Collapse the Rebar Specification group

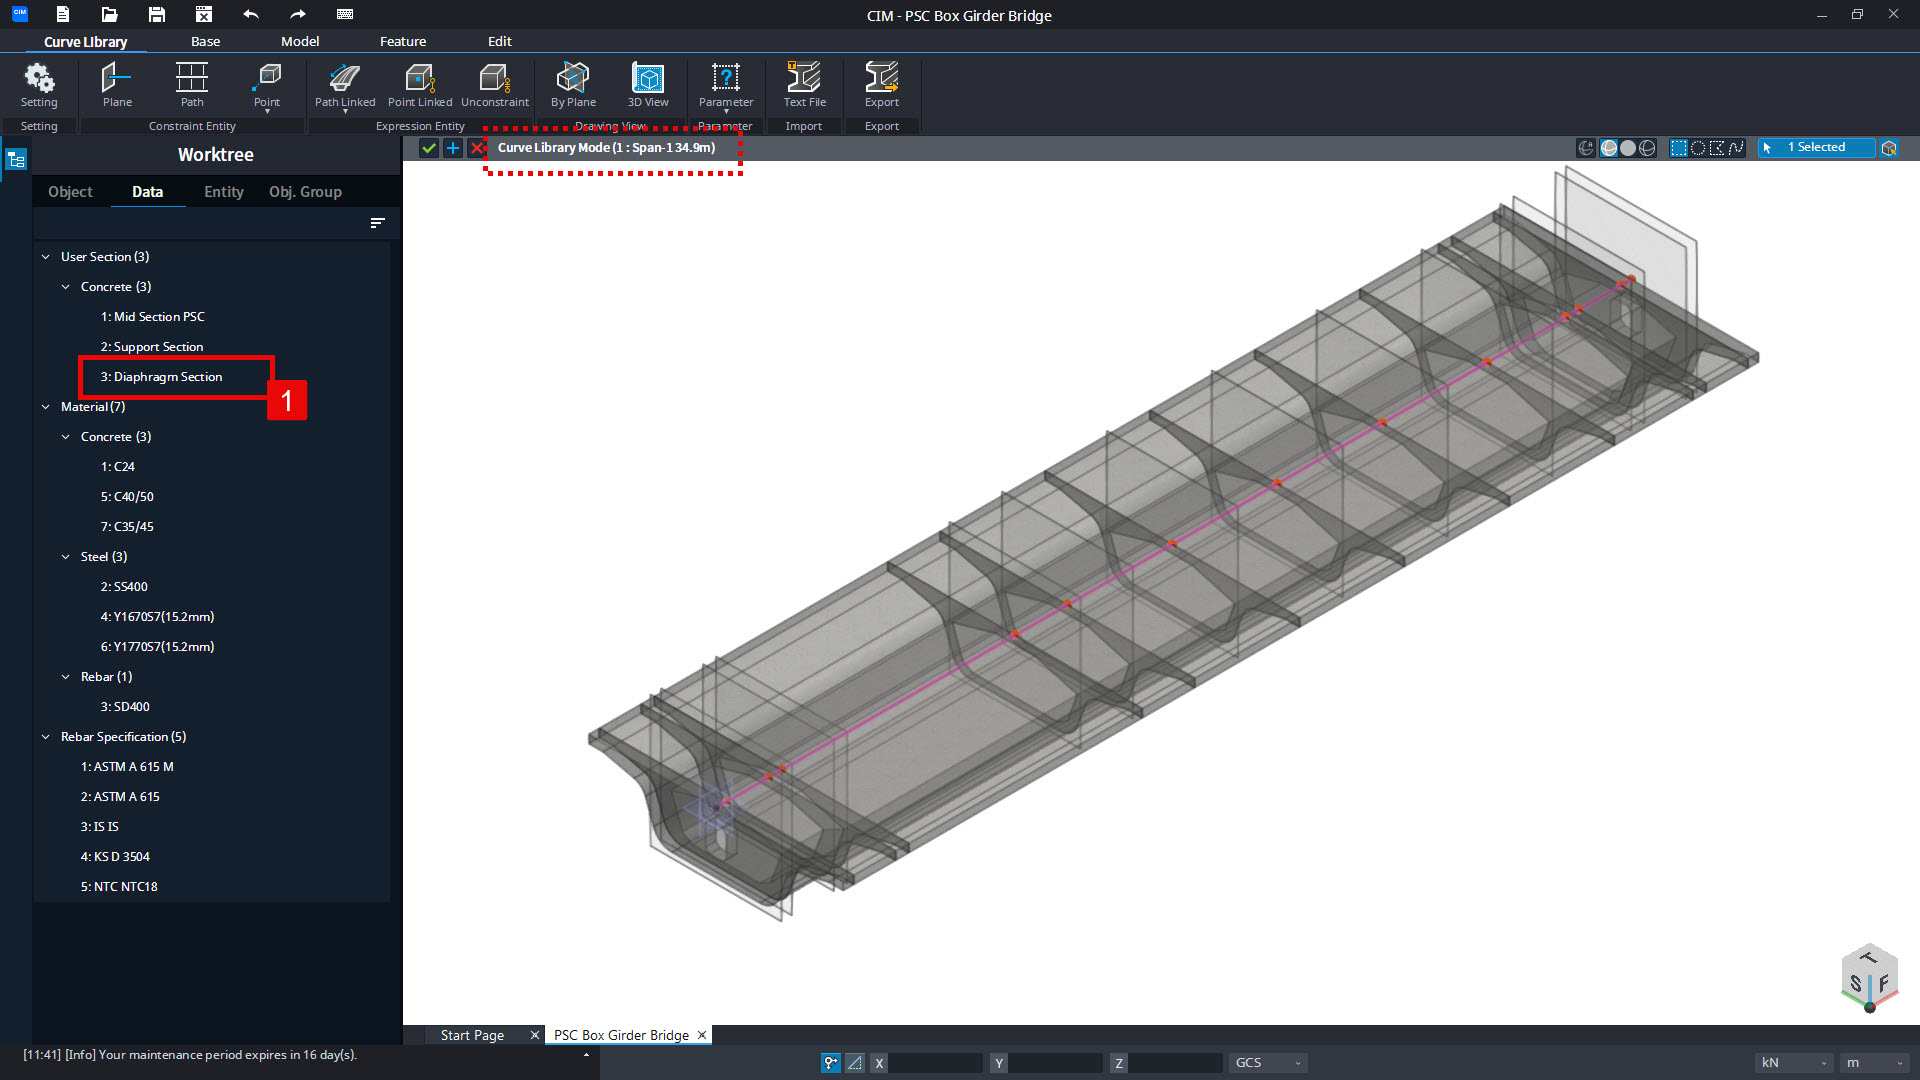coord(46,736)
